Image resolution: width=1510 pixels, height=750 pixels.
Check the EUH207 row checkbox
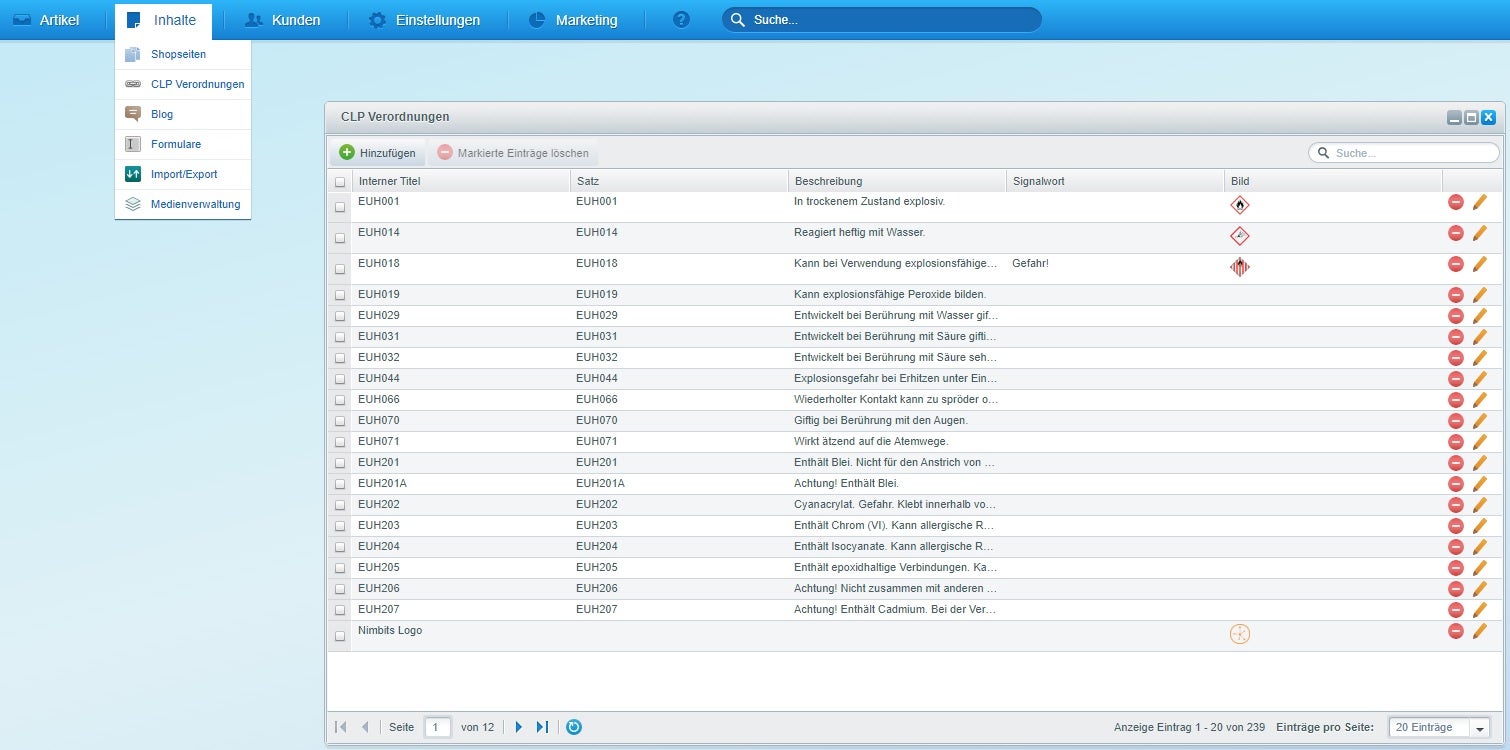coord(340,610)
